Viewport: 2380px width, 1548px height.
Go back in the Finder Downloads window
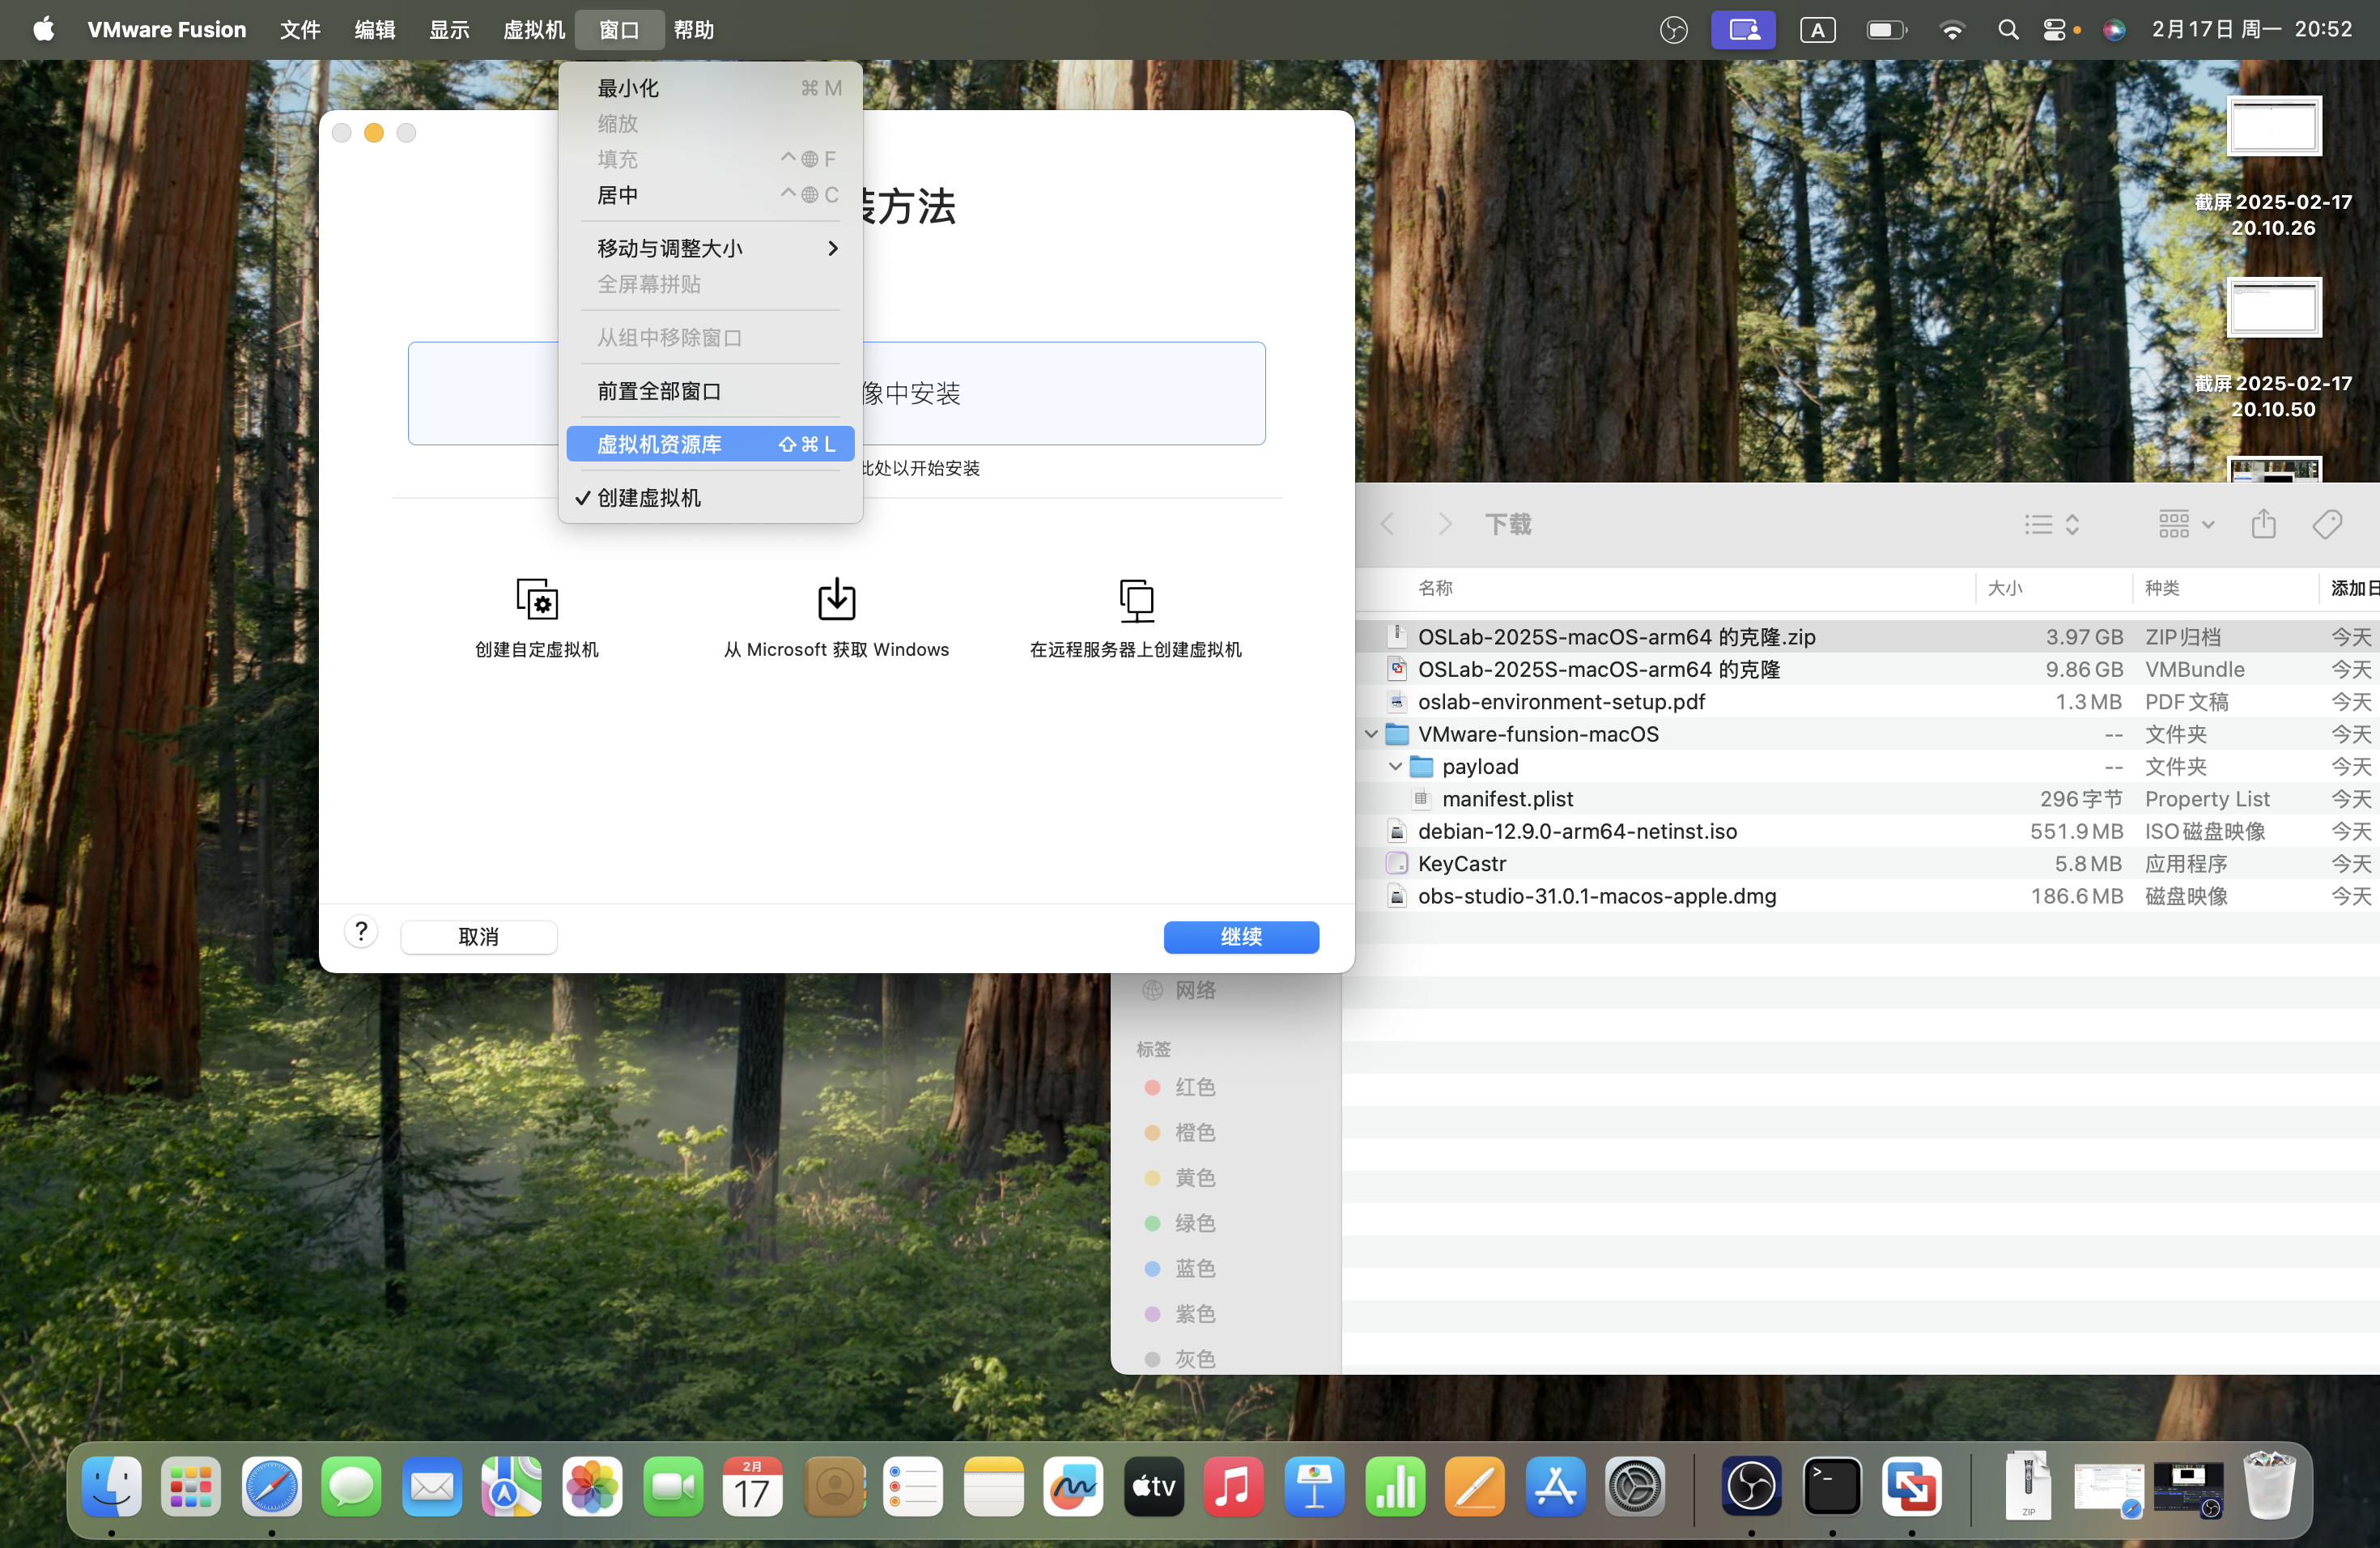click(x=1387, y=524)
